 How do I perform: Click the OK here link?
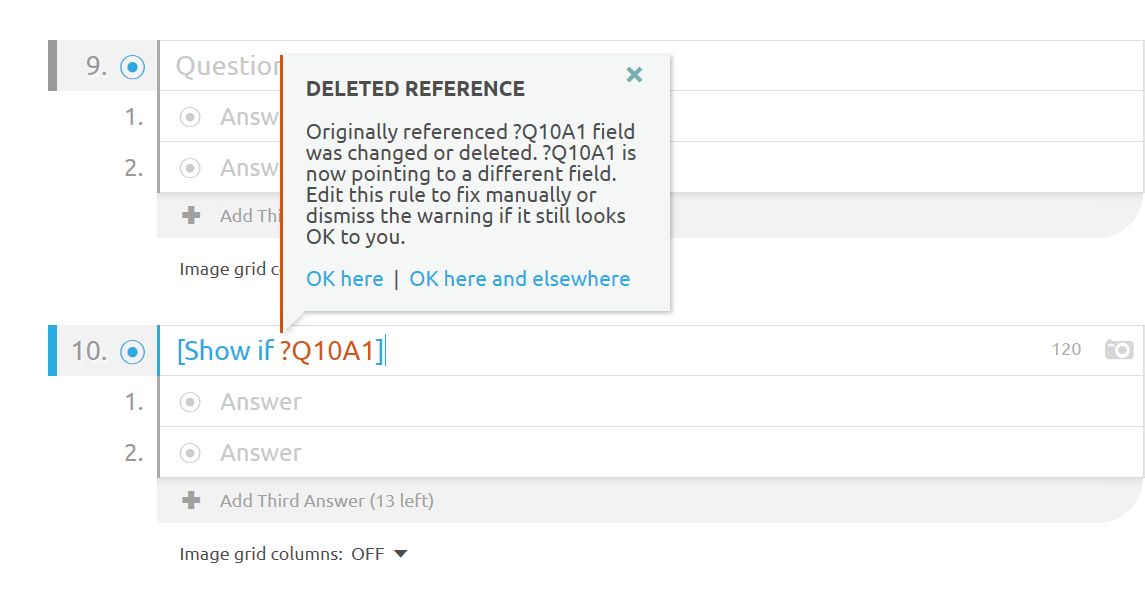coord(345,279)
